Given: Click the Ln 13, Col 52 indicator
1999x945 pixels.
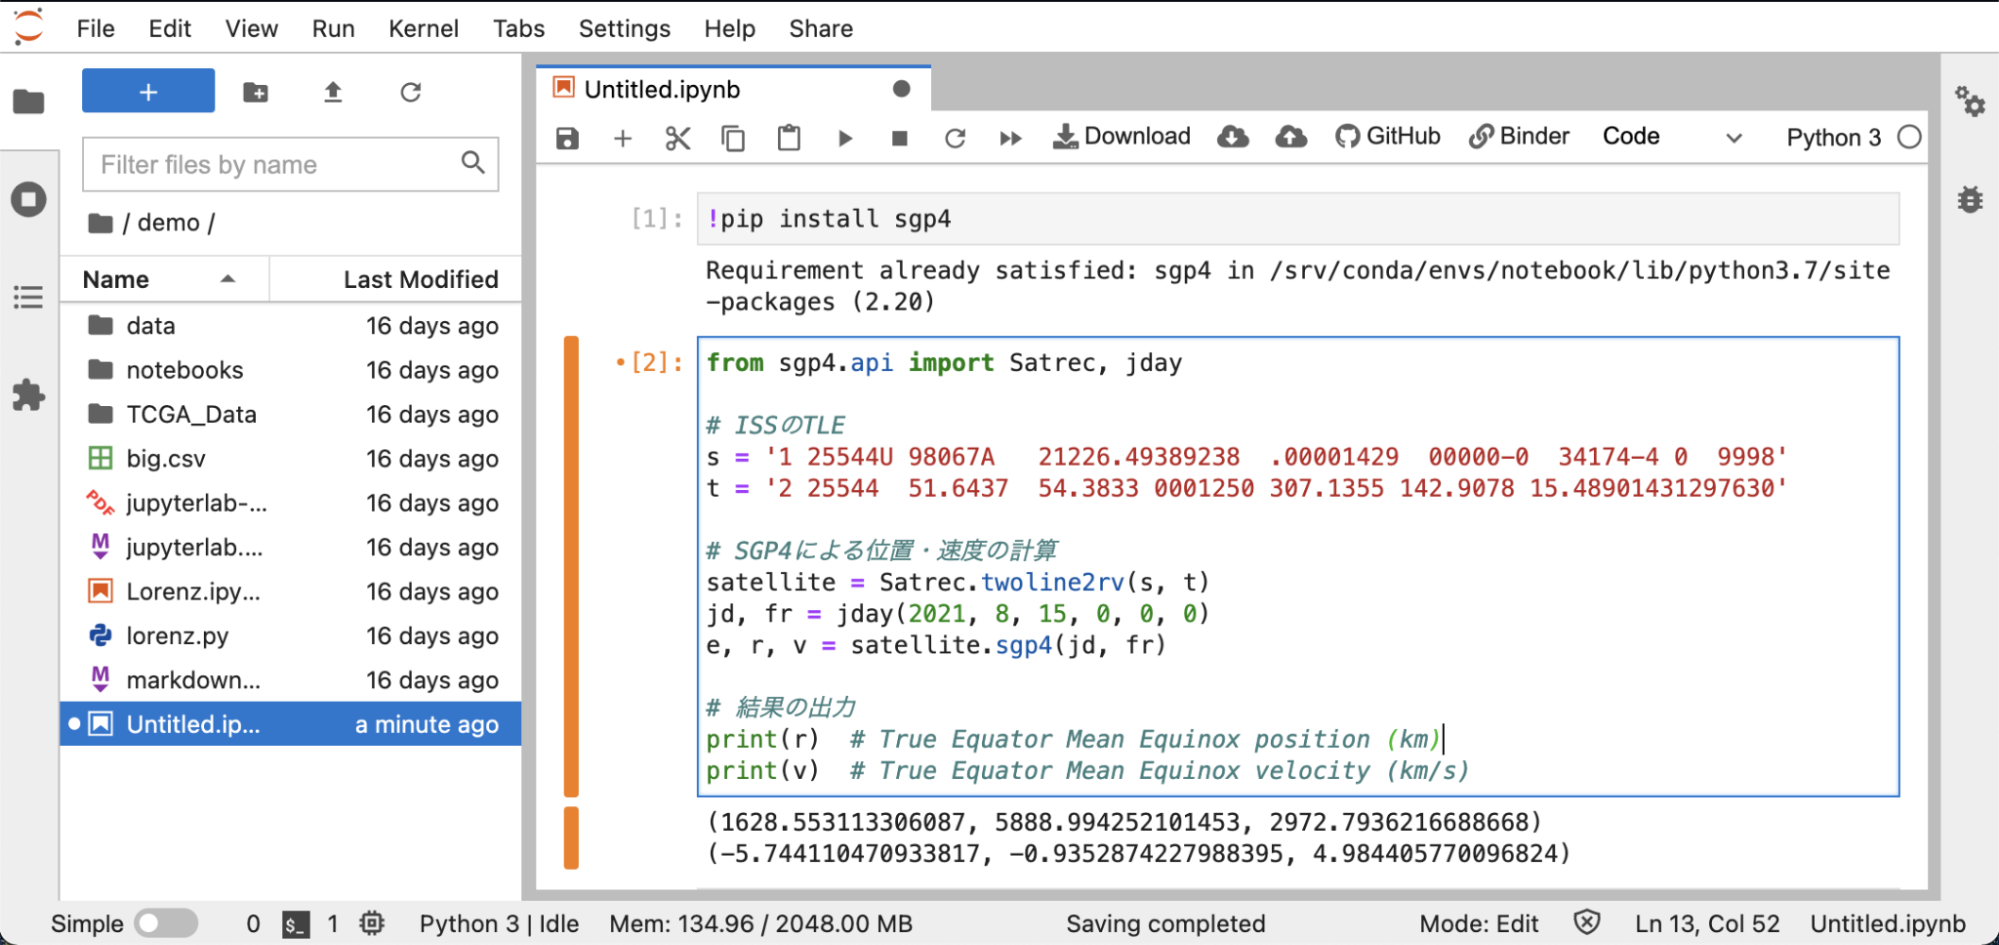Looking at the screenshot, I should pyautogui.click(x=1707, y=923).
